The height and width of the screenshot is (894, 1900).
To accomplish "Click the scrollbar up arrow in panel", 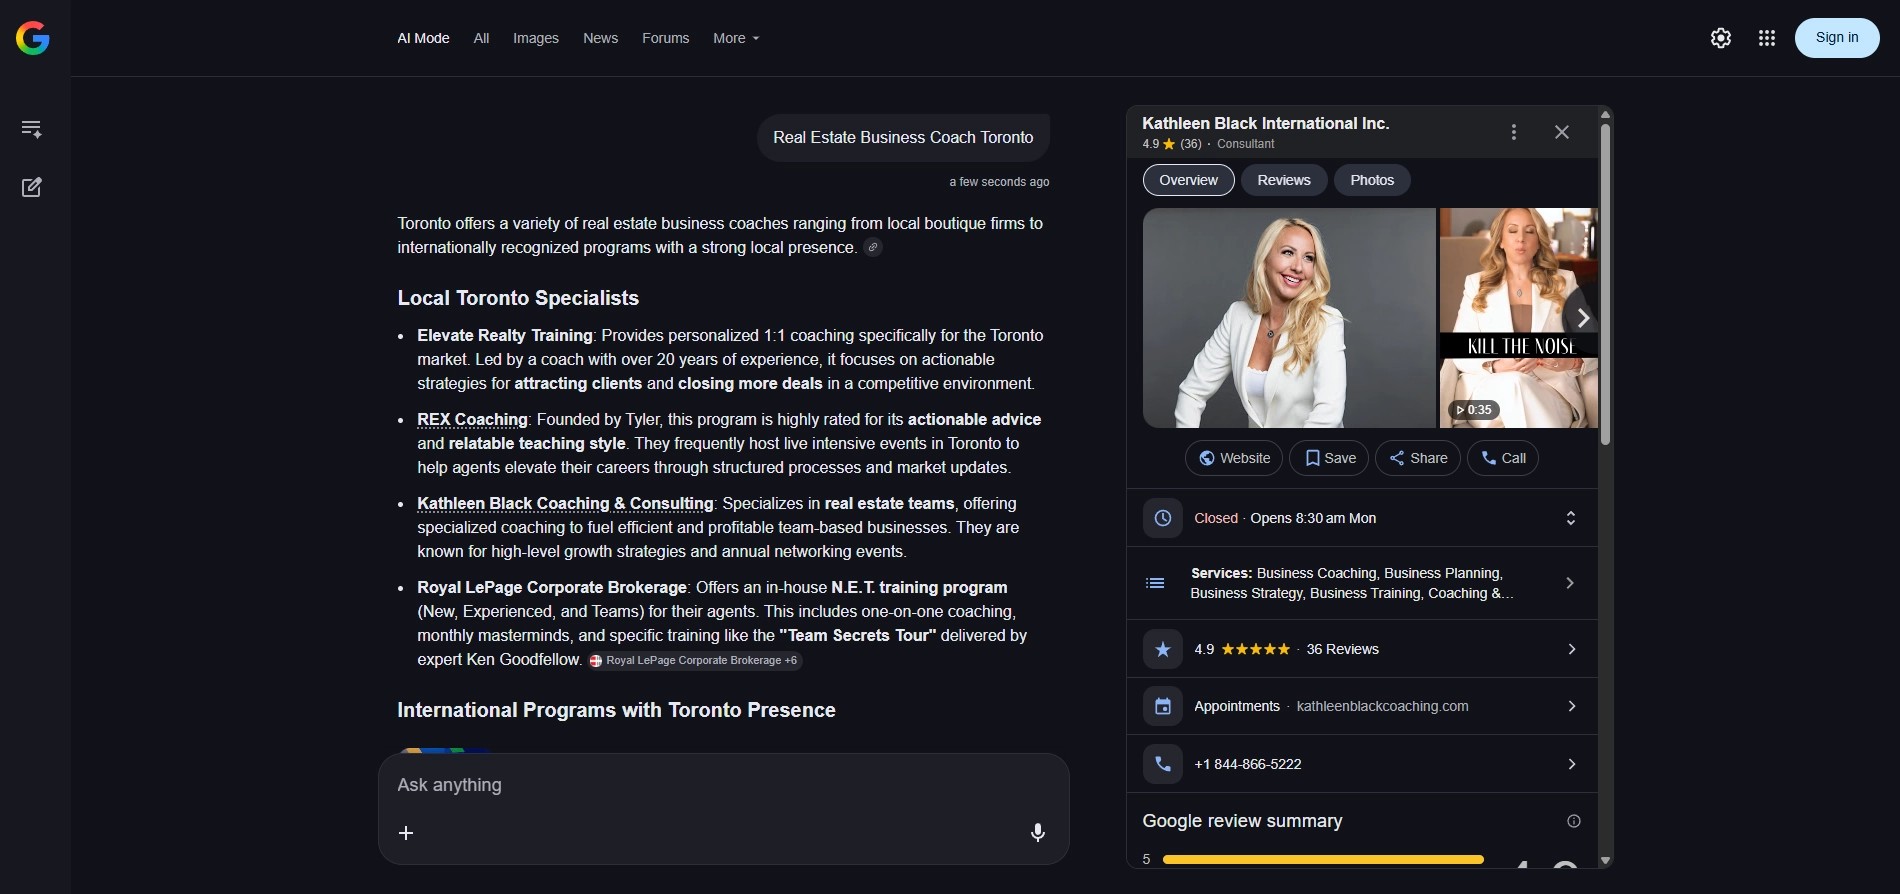I will coord(1605,114).
